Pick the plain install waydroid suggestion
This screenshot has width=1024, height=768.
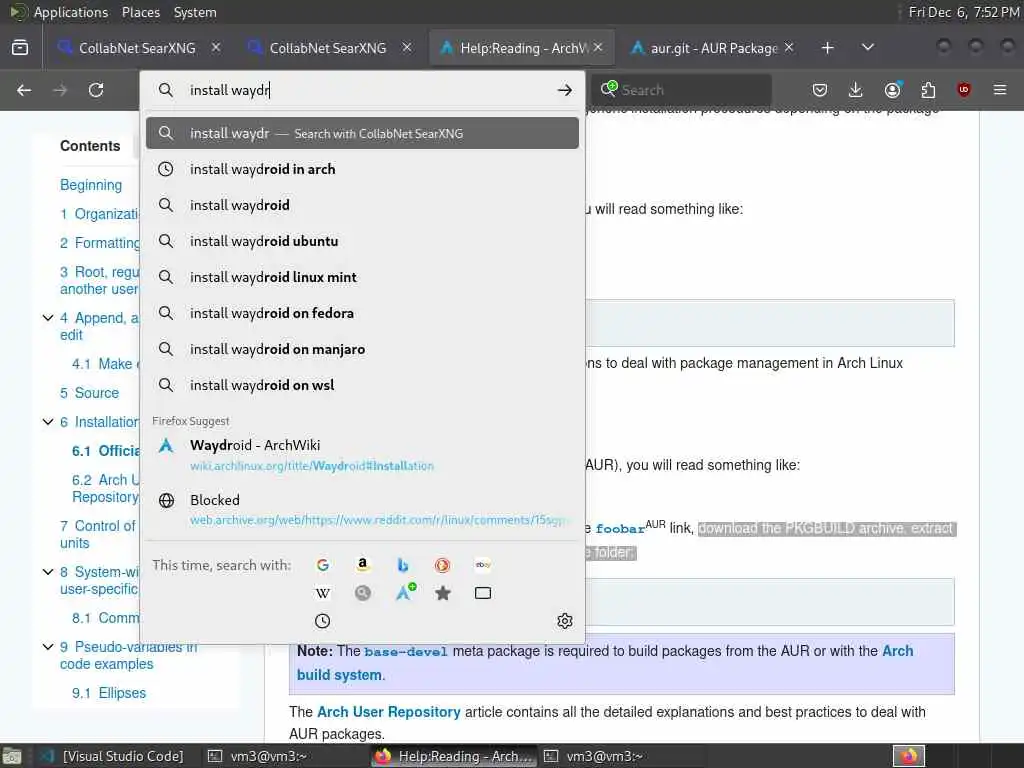362,205
